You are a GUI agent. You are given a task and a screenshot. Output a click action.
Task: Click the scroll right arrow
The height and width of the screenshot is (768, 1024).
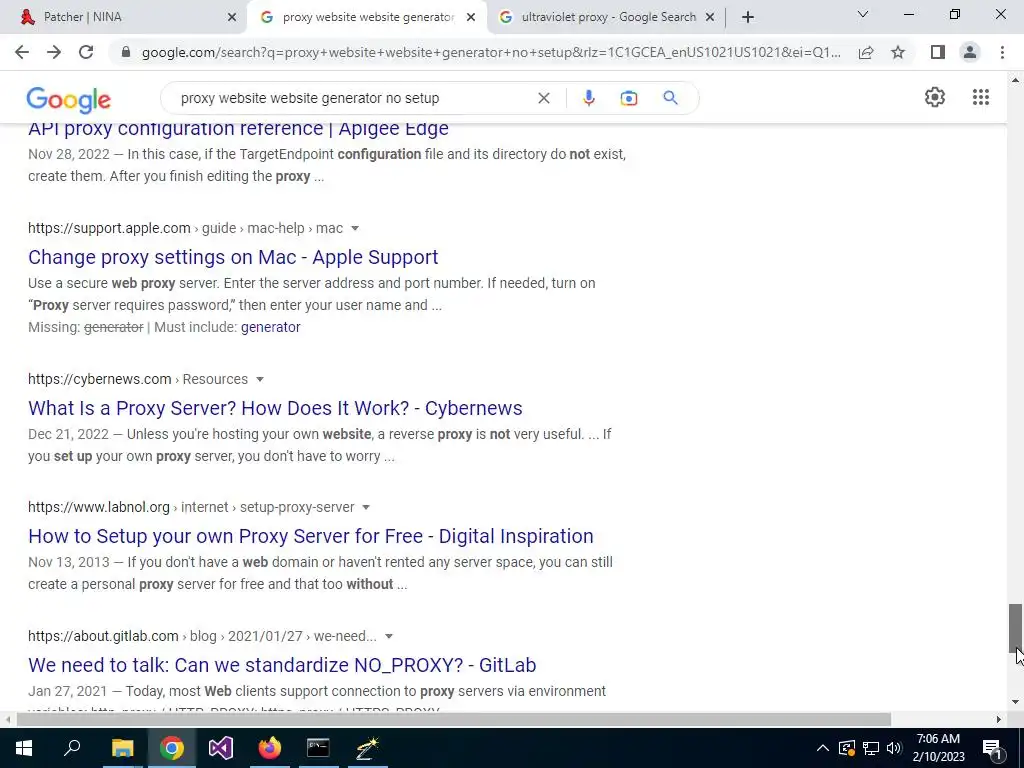point(999,719)
